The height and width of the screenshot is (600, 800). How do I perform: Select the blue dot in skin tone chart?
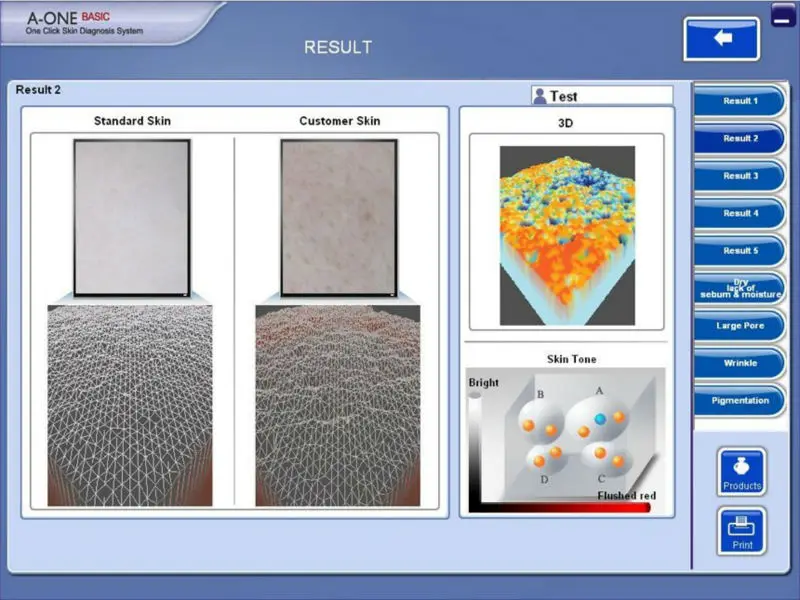[600, 419]
